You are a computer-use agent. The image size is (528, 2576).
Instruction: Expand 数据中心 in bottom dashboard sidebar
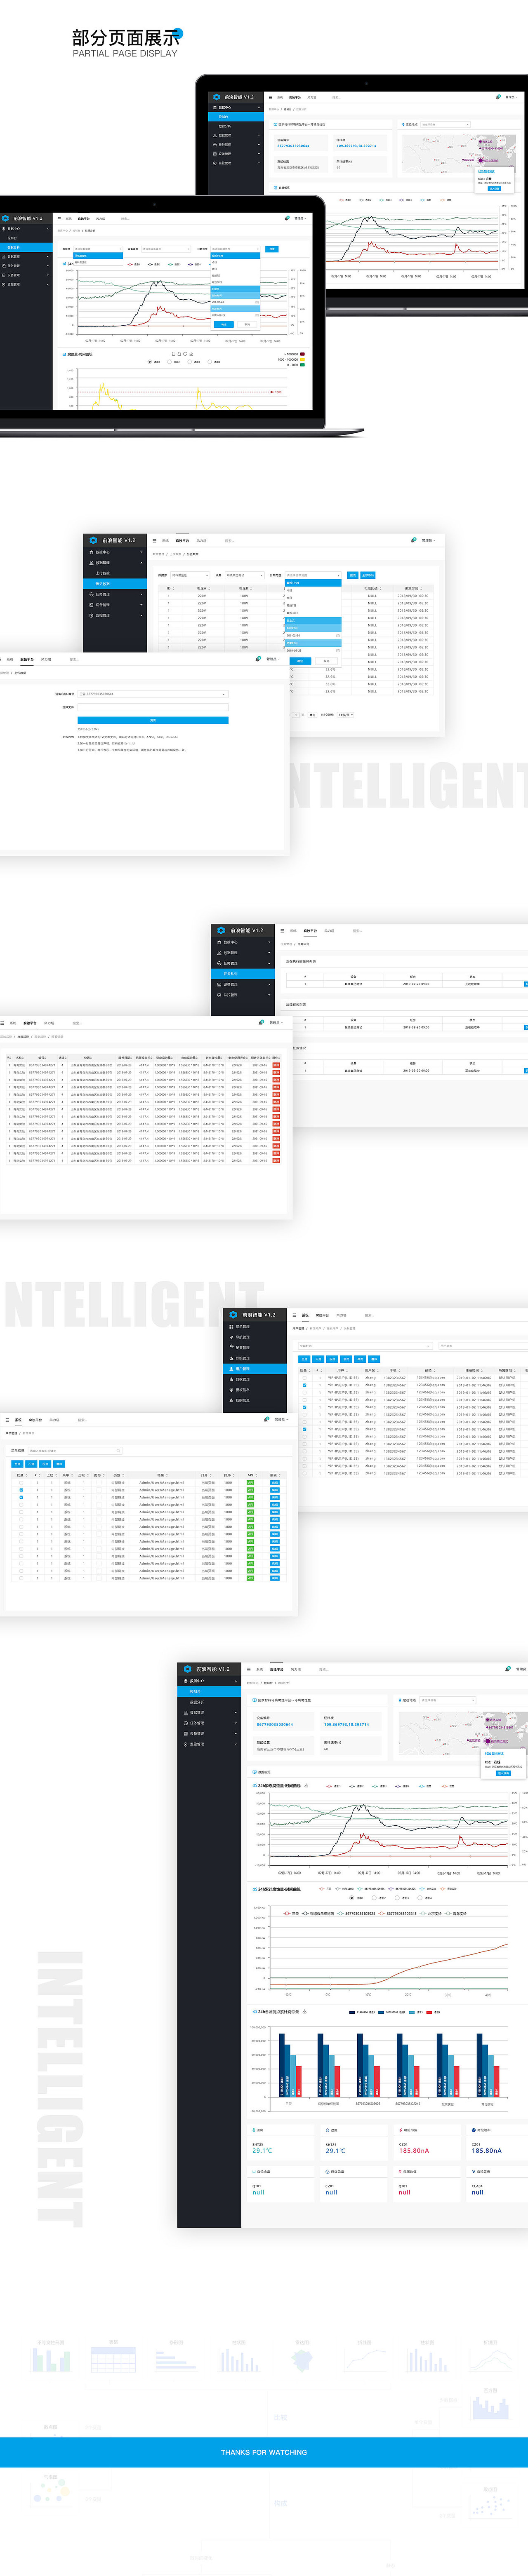[x=209, y=1681]
